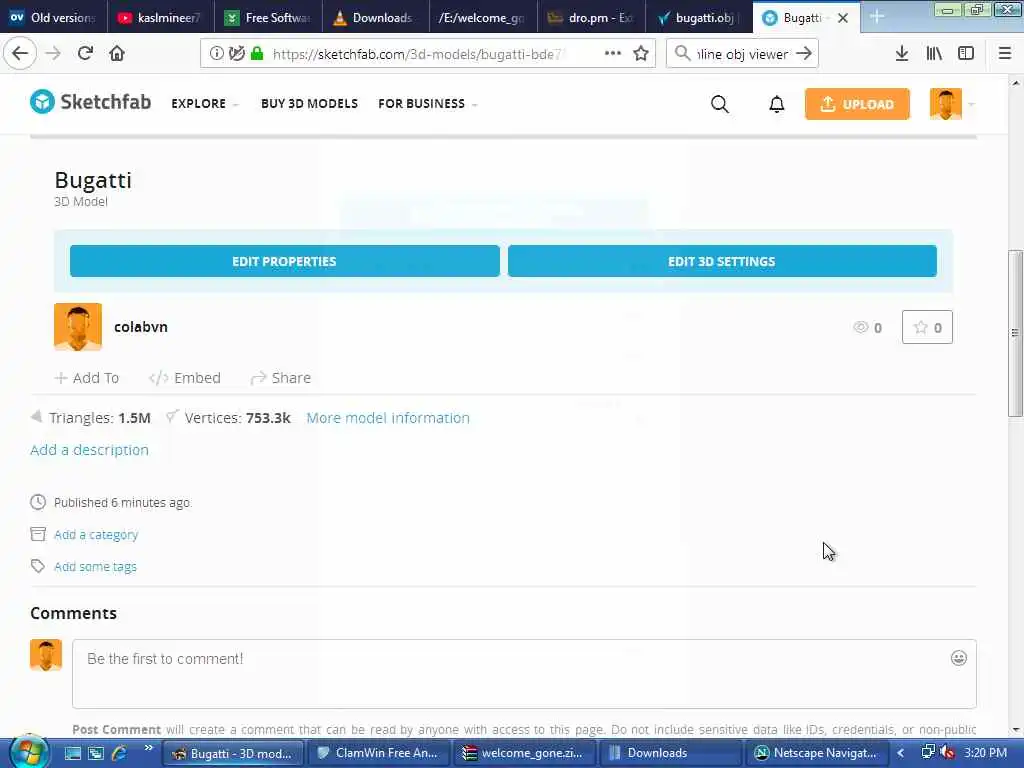
Task: Open the Firefox hamburger menu
Action: (x=1005, y=54)
